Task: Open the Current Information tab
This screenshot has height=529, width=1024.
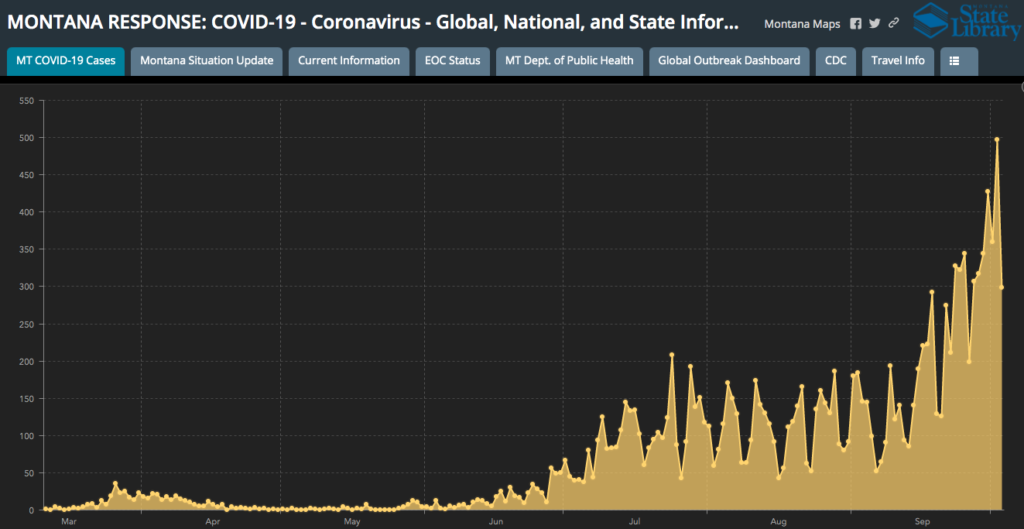Action: 349,61
